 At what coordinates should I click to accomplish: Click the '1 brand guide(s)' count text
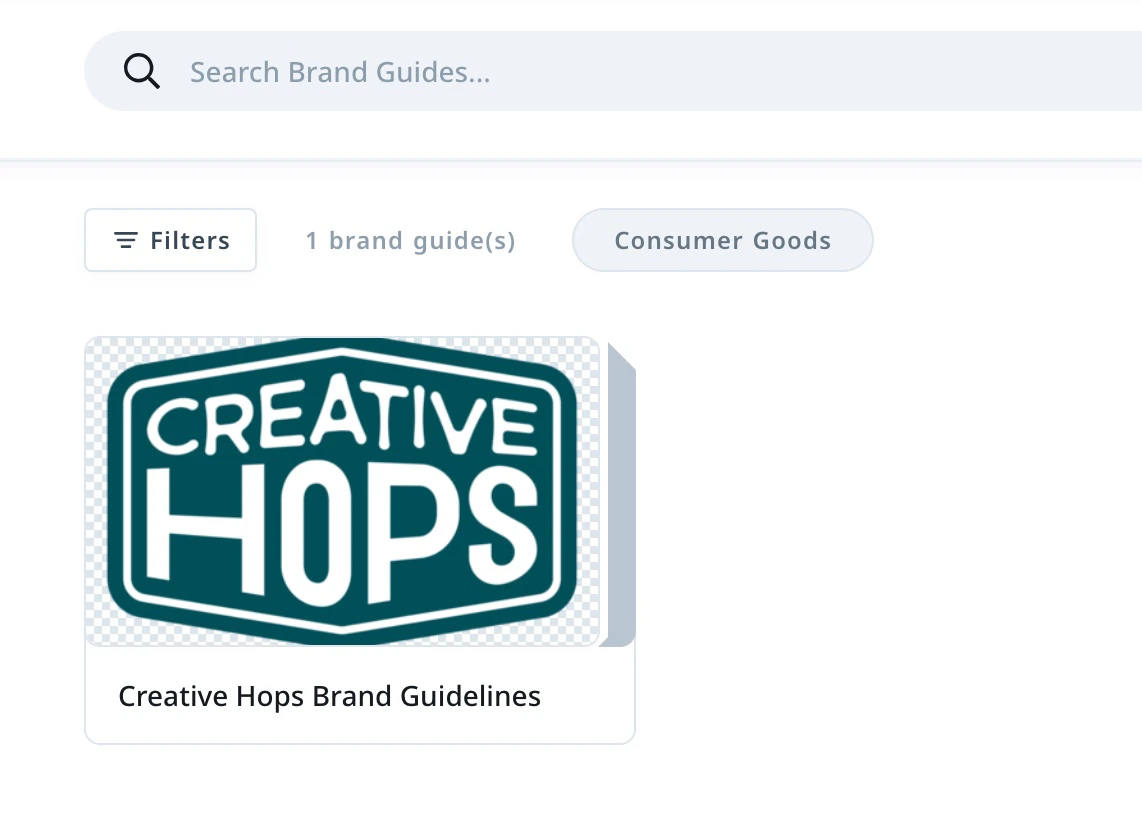411,241
